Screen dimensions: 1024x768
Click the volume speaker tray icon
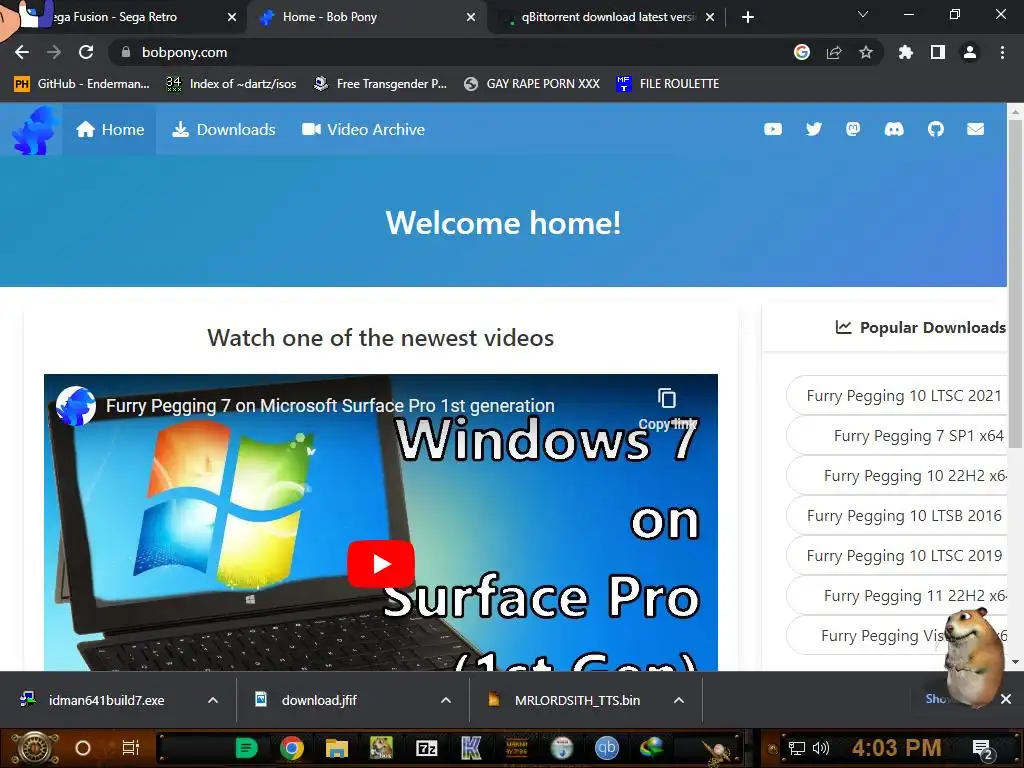tap(820, 748)
